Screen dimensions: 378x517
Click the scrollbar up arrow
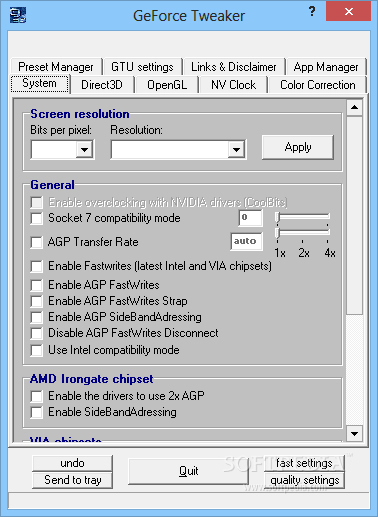(x=354, y=107)
